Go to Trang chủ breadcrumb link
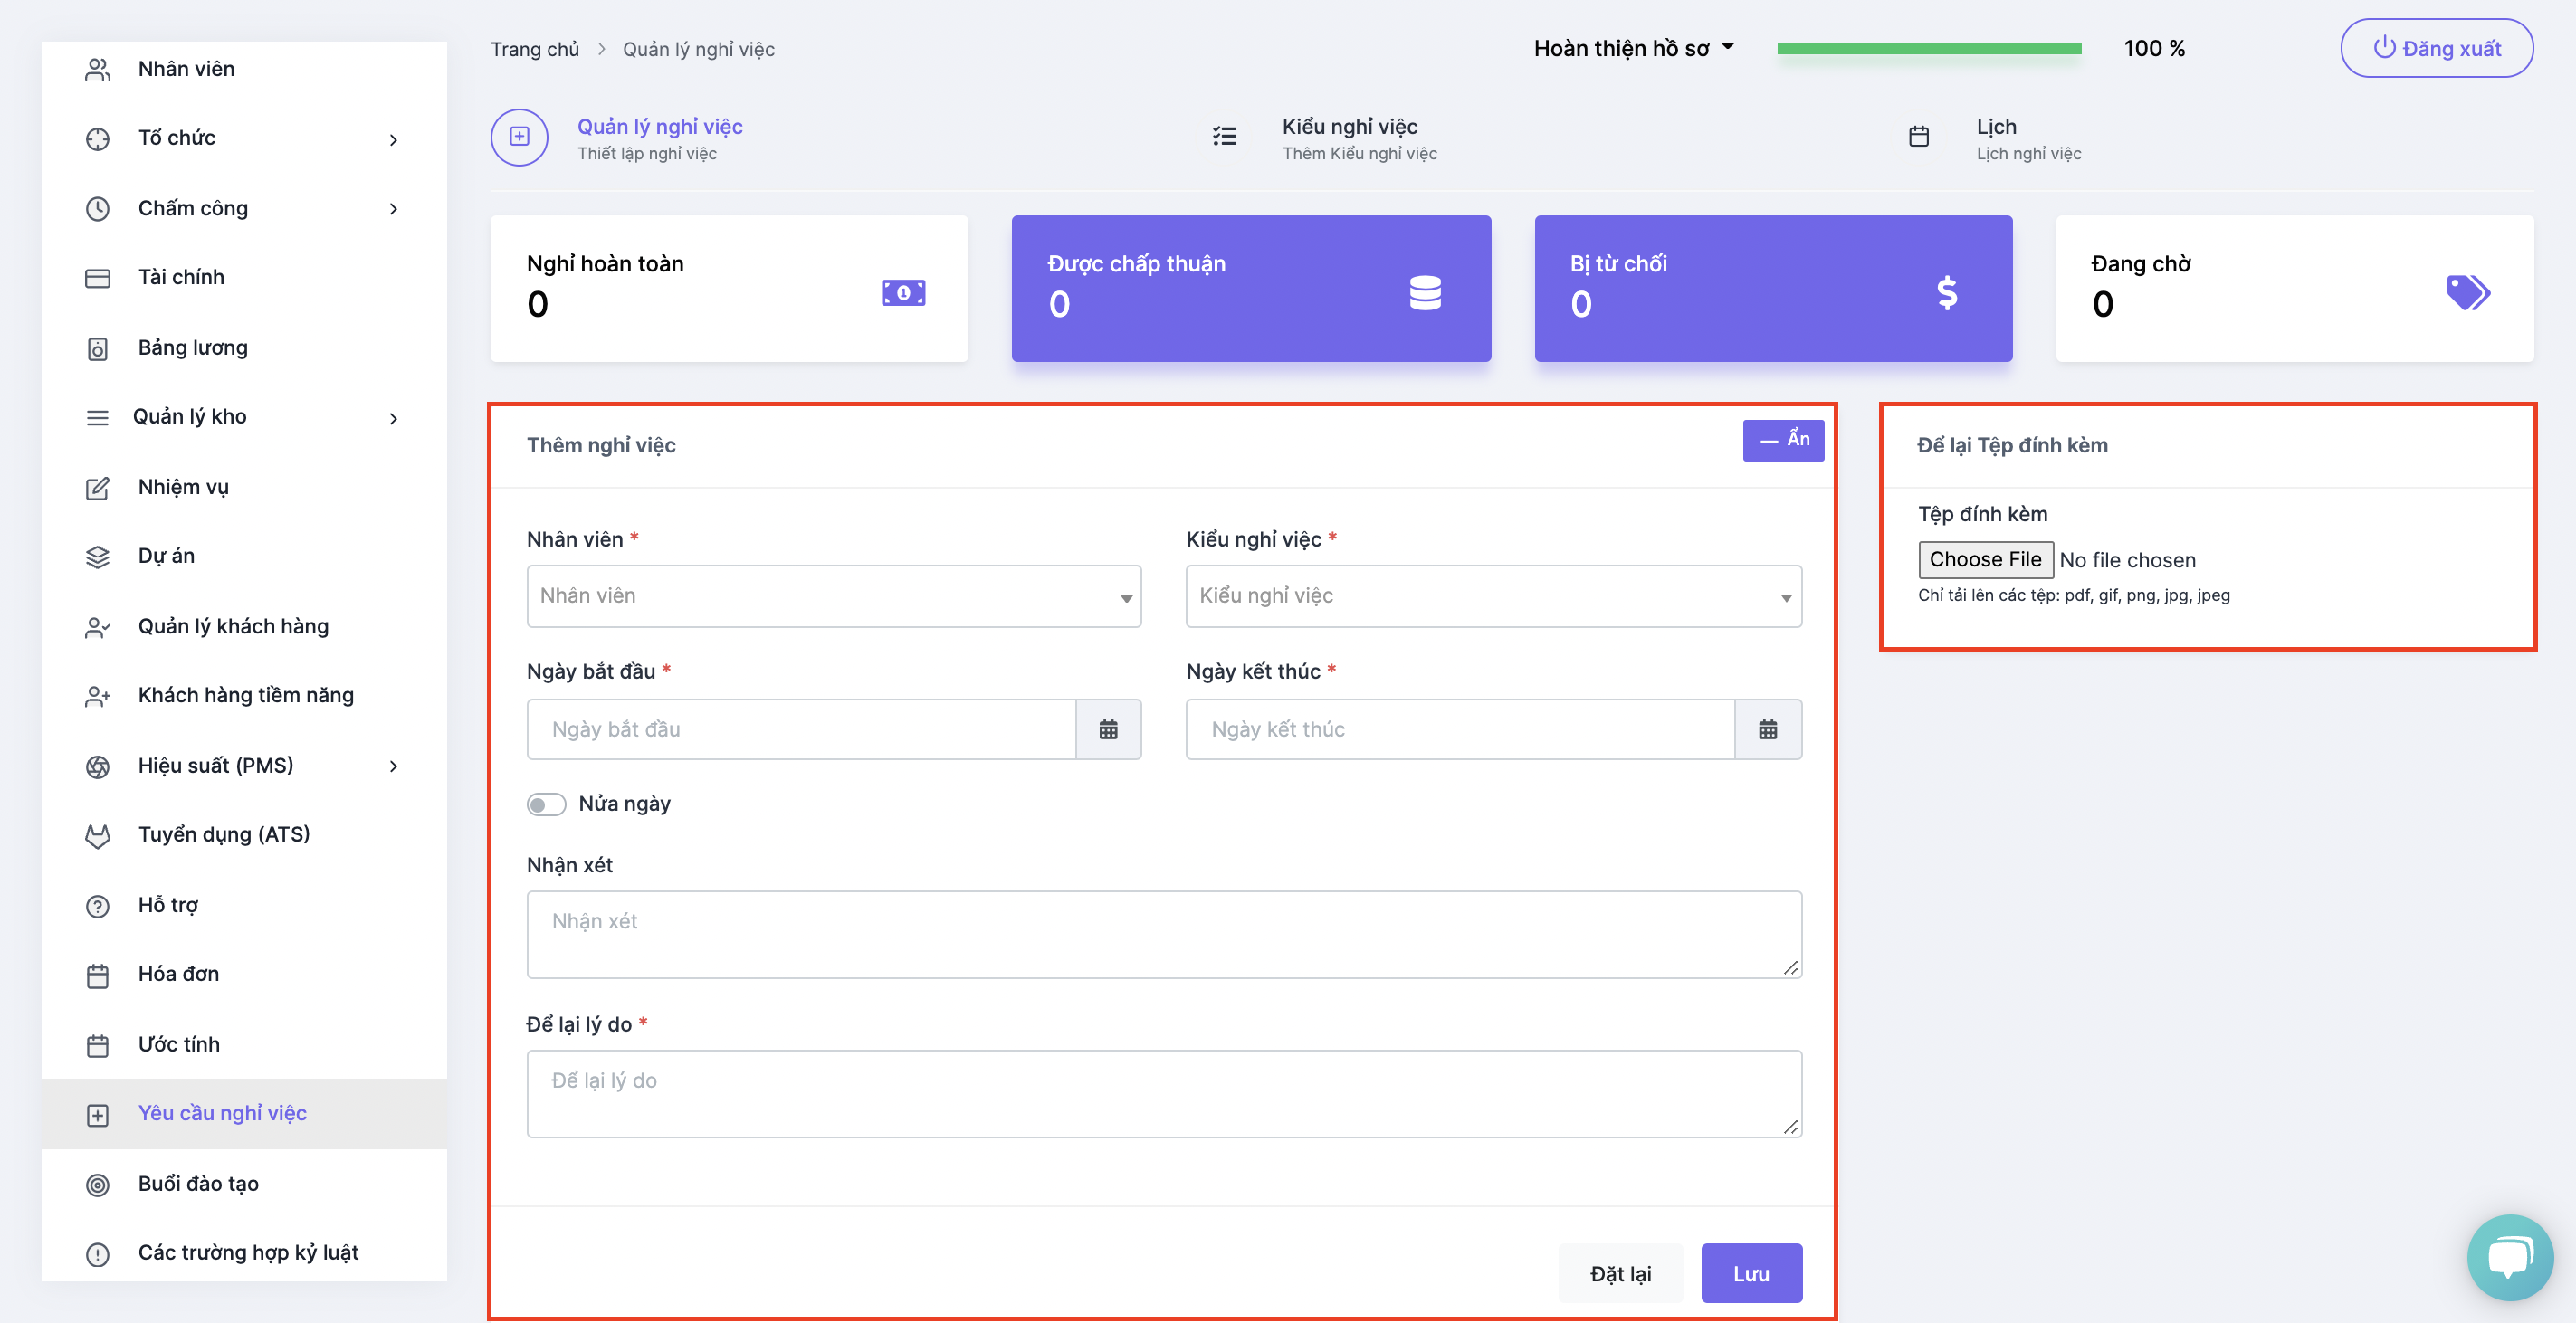 534,49
